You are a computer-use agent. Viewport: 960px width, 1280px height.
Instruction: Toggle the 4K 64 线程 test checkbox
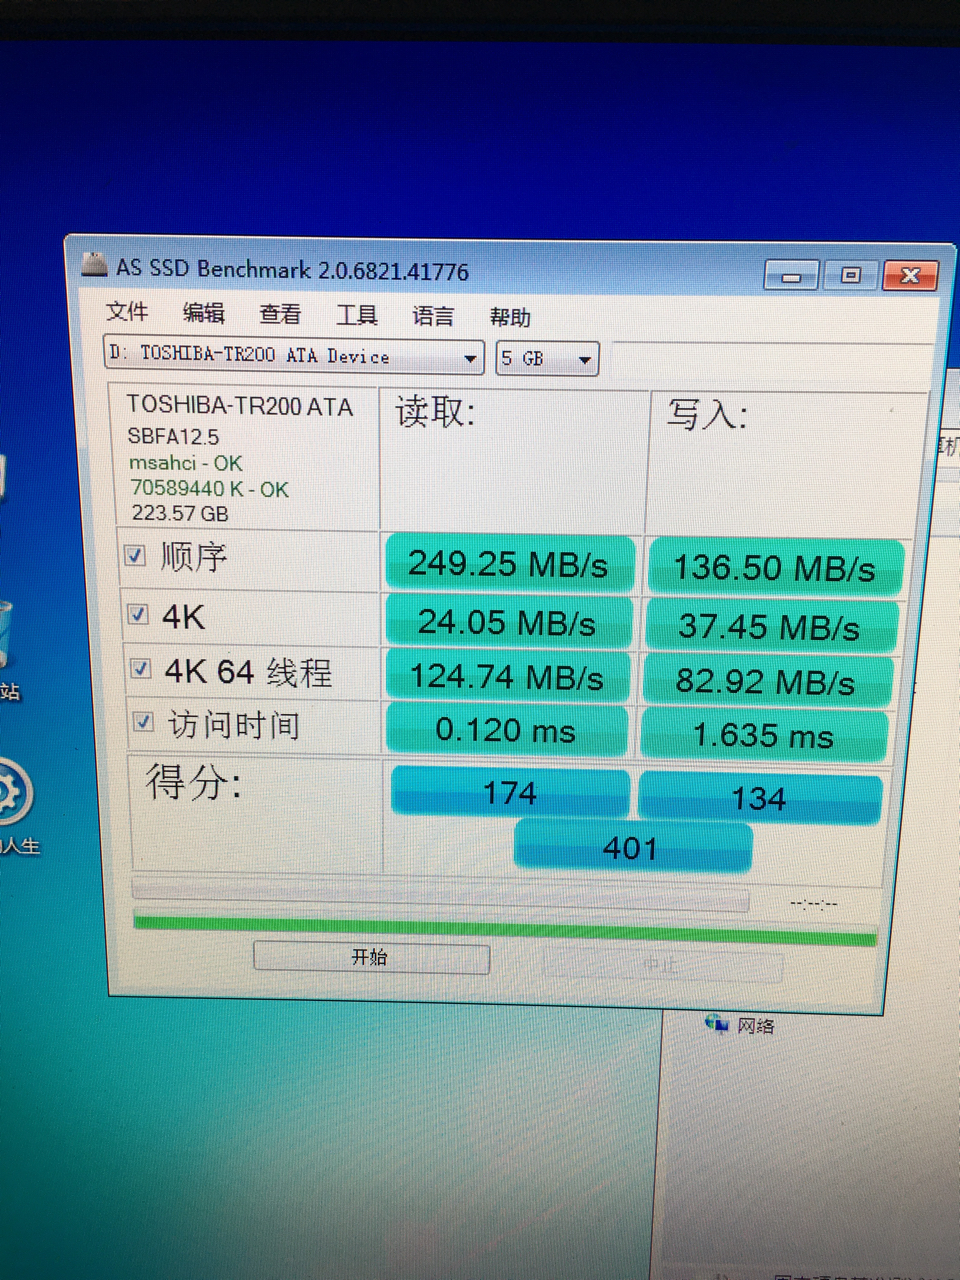pos(141,670)
